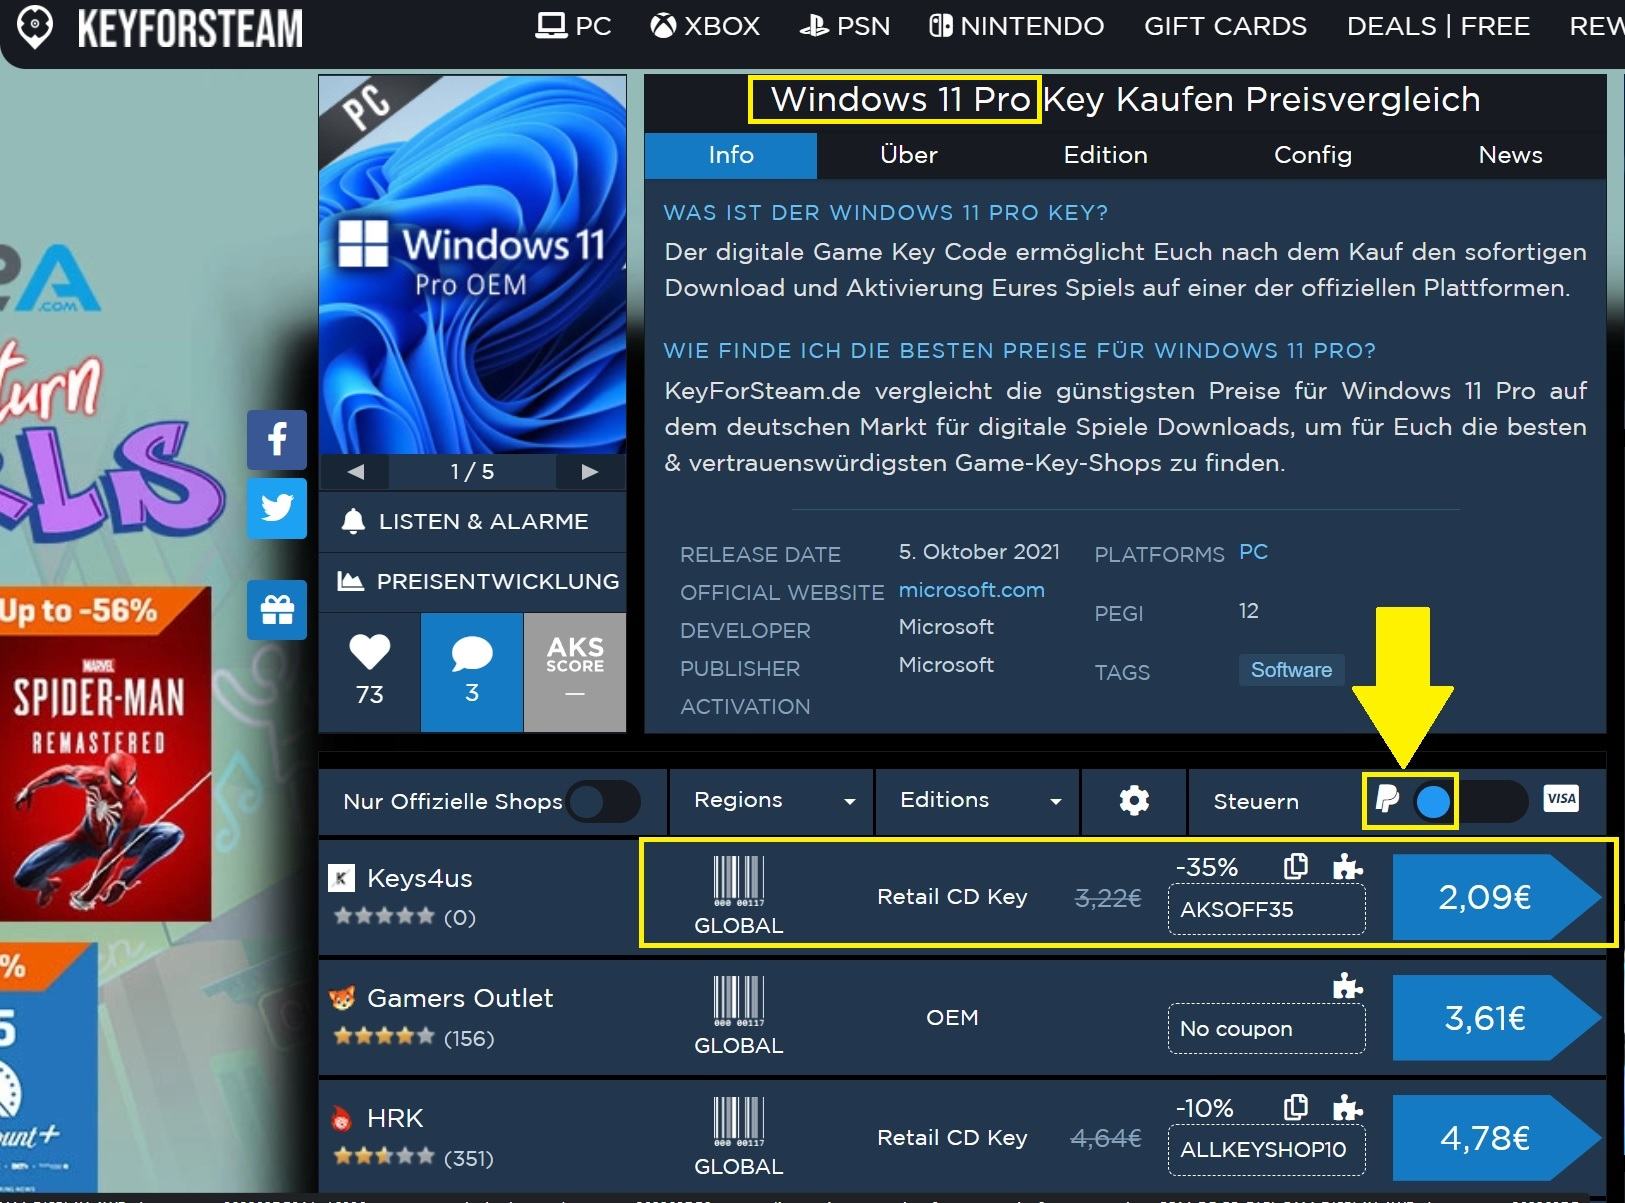Copy the ALLKEYSHOP10 coupon code

(1296, 1107)
